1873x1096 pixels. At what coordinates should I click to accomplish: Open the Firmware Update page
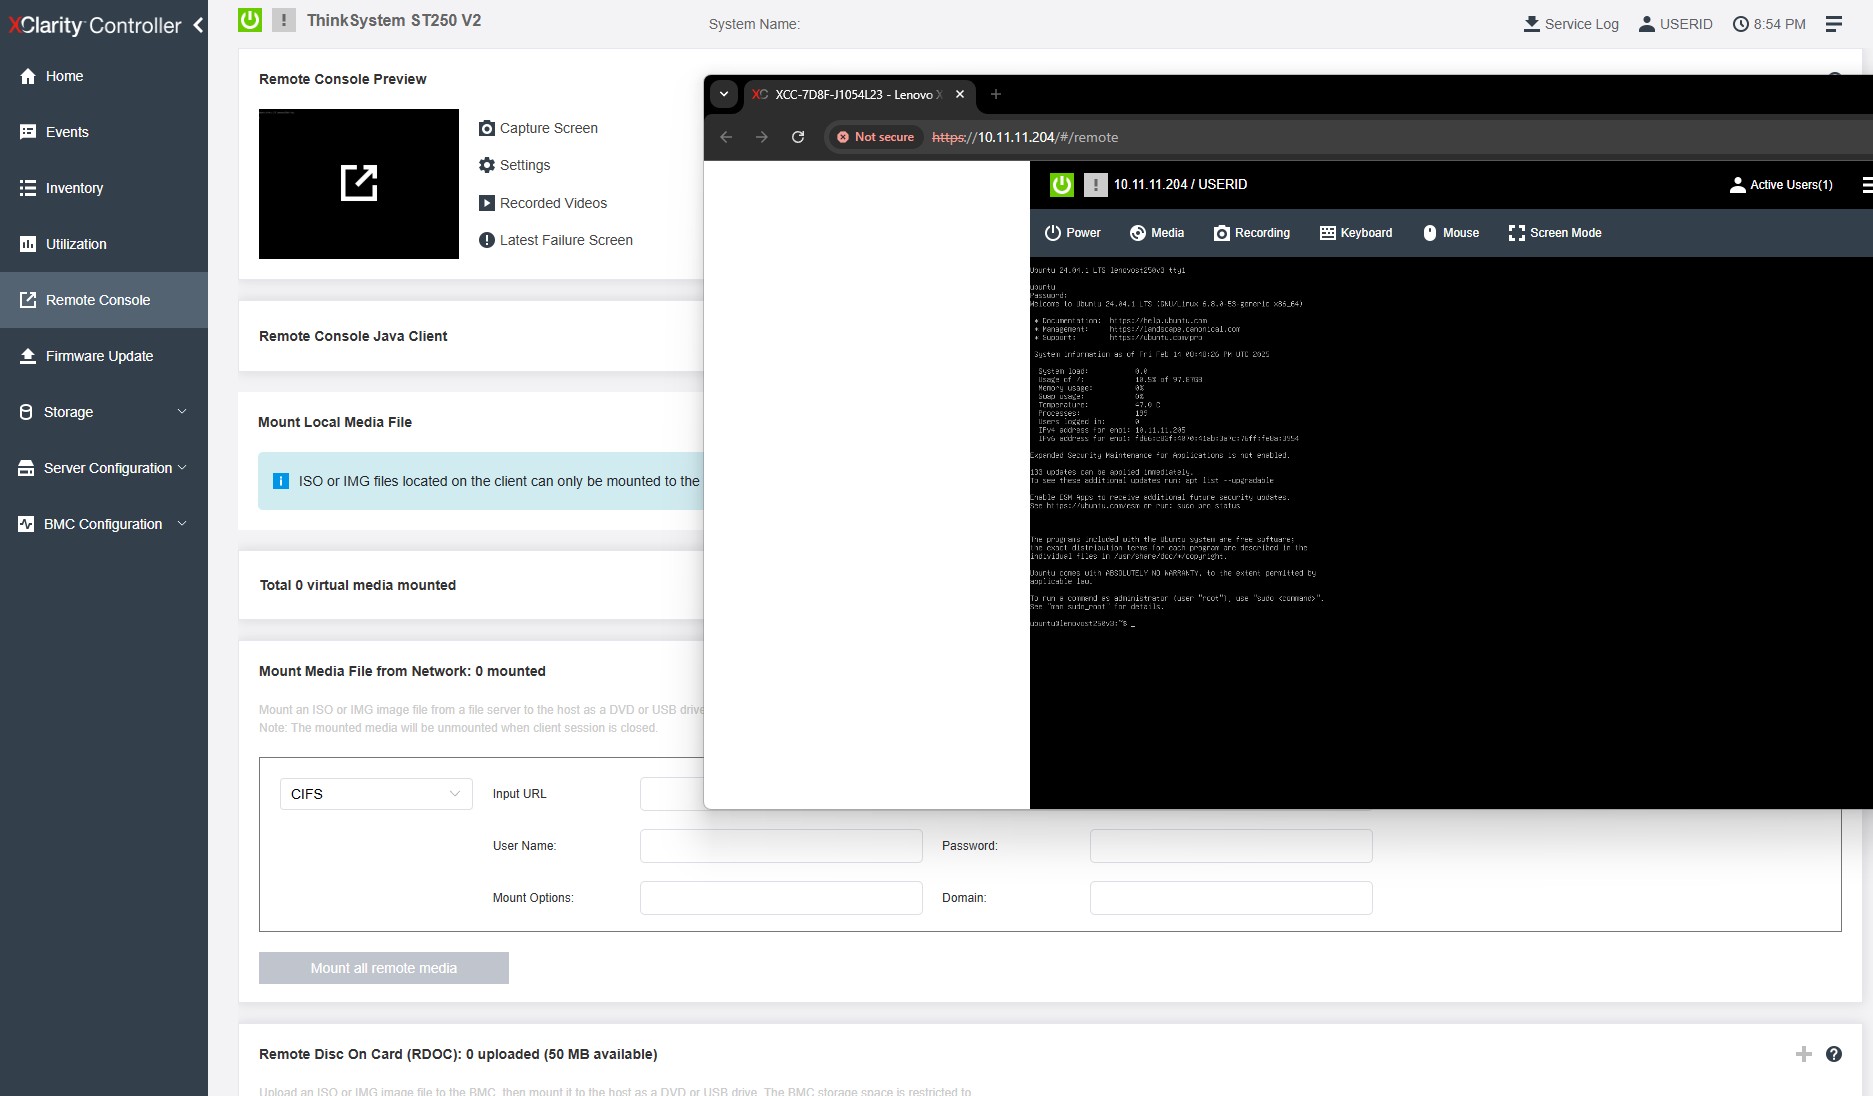[99, 356]
